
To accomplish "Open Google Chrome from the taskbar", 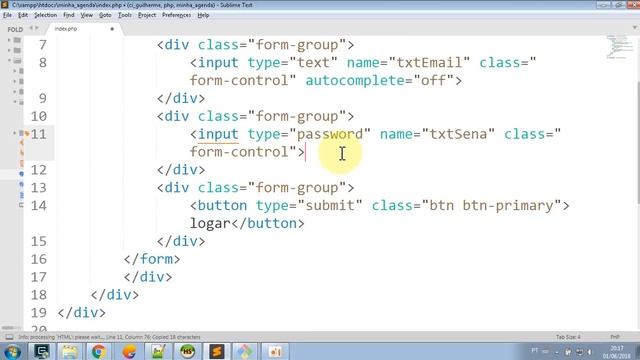I will pyautogui.click(x=99, y=352).
